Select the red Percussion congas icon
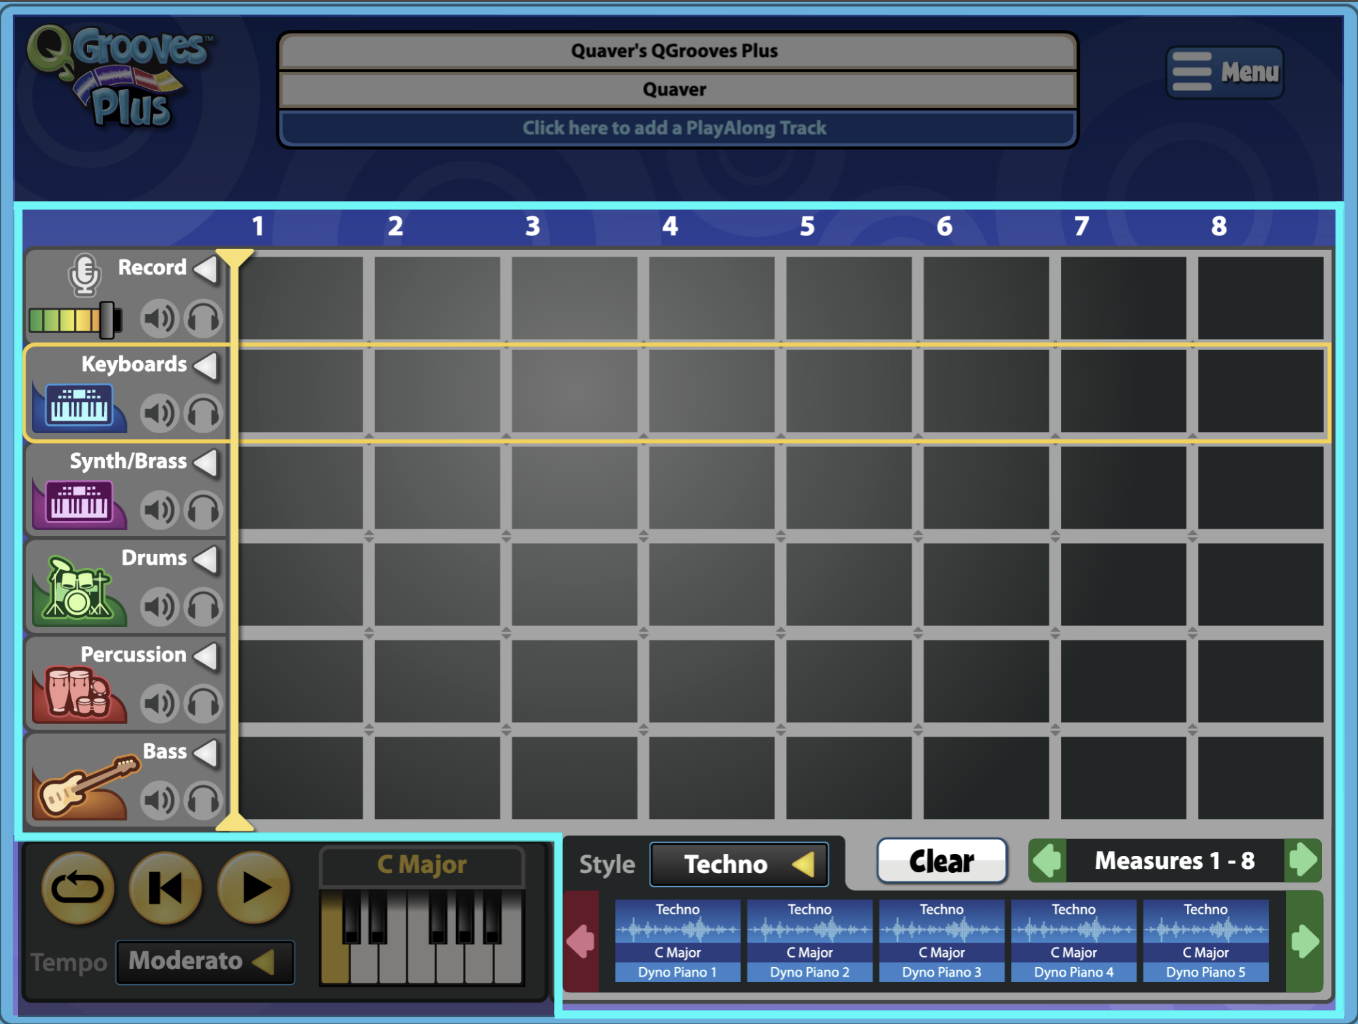The height and width of the screenshot is (1024, 1358). coord(79,694)
